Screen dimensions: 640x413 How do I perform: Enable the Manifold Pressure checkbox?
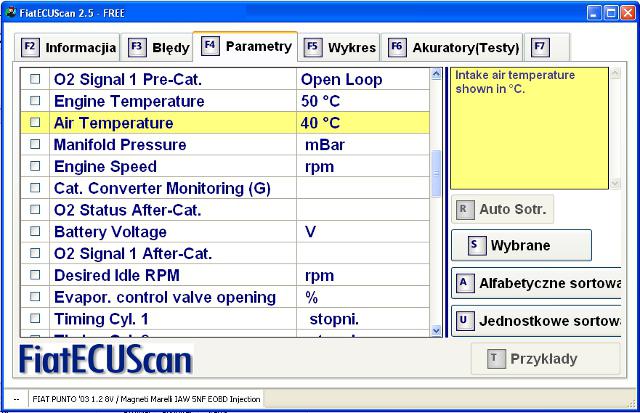(35, 144)
